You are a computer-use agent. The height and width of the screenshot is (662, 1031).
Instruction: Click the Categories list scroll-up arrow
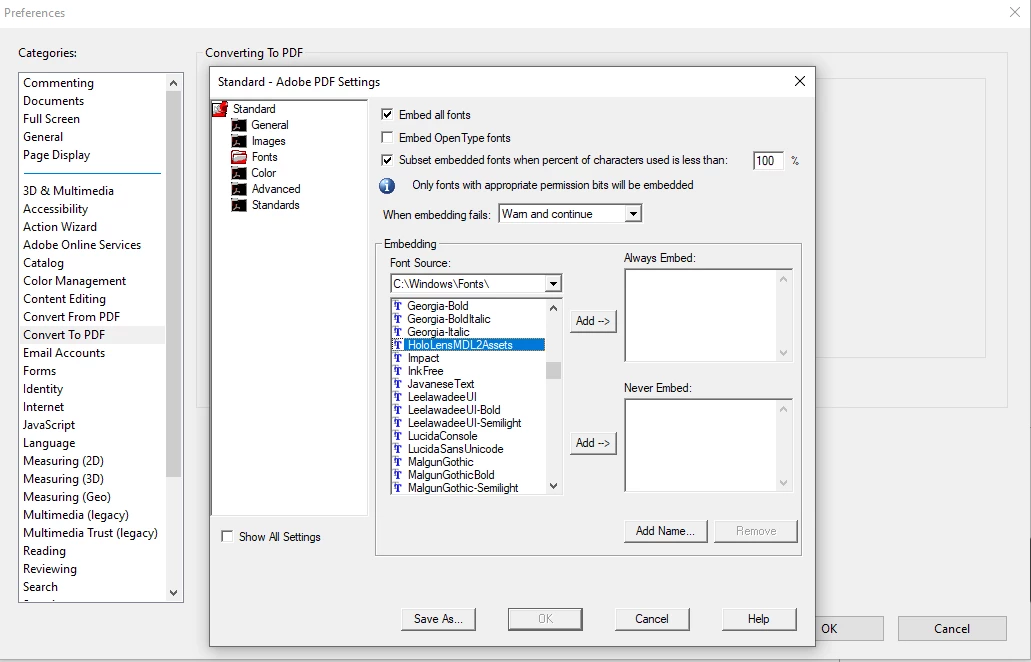tap(174, 83)
